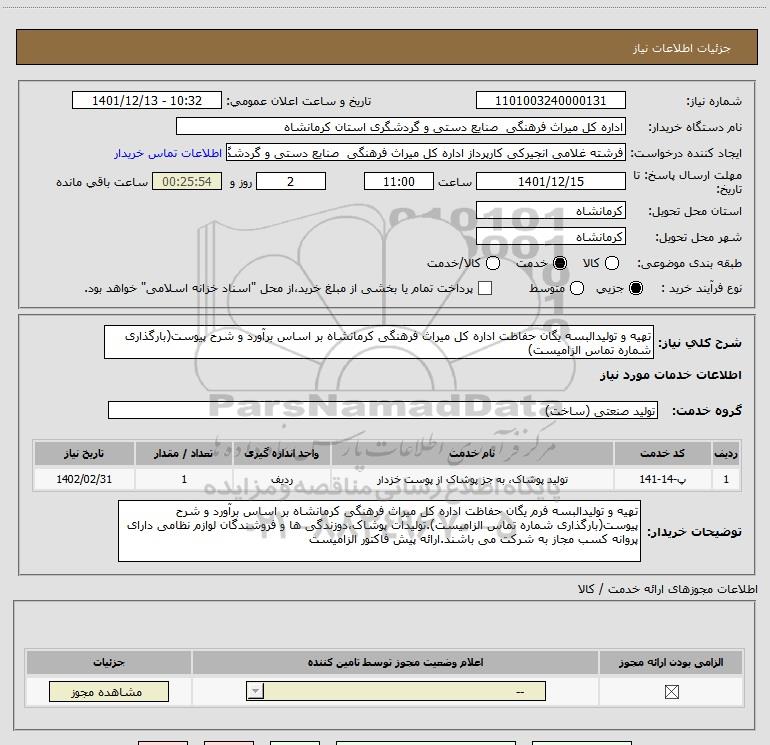Screen dimensions: 770x745
Task: Click the delivery province field کرمانشاه
Action: click(x=550, y=211)
